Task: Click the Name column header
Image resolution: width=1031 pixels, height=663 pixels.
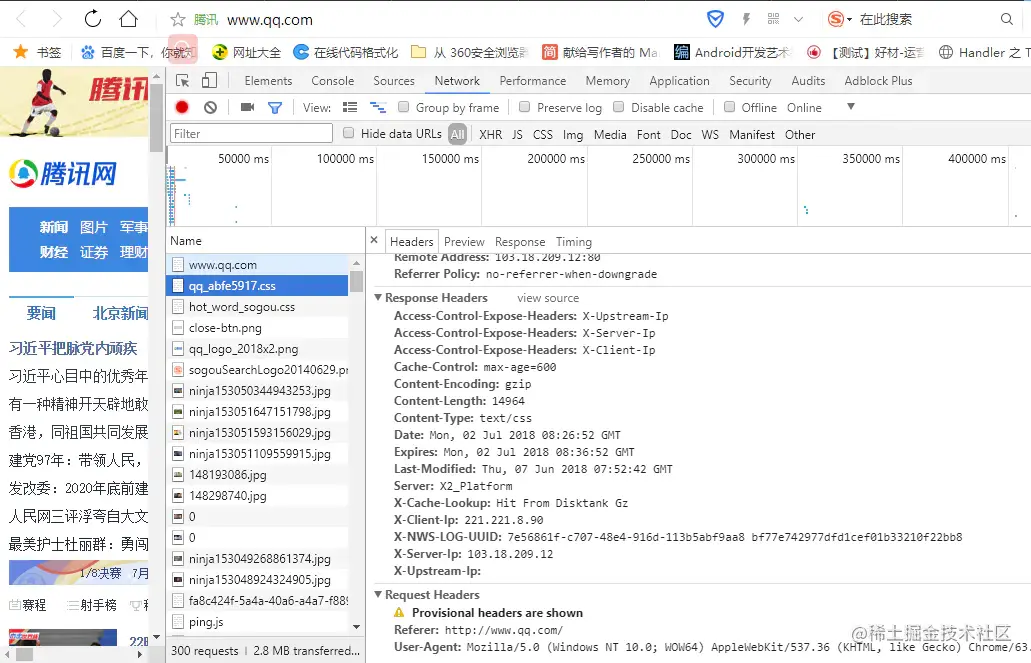Action: click(266, 241)
